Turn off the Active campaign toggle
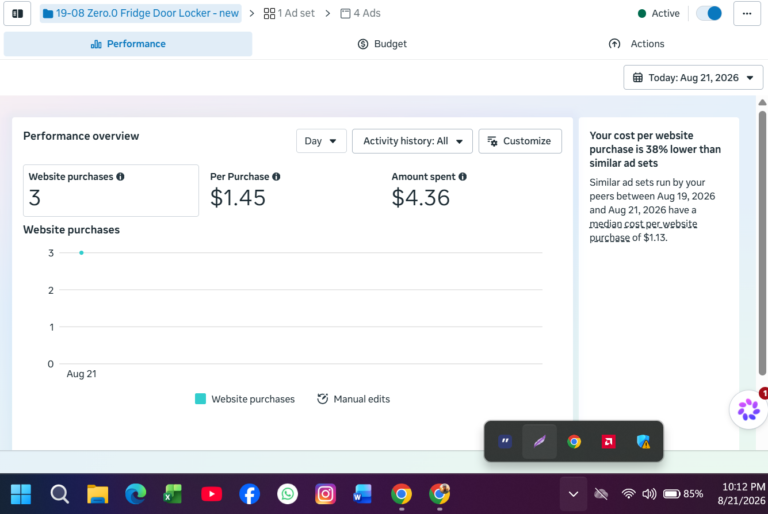This screenshot has height=514, width=768. tap(709, 13)
